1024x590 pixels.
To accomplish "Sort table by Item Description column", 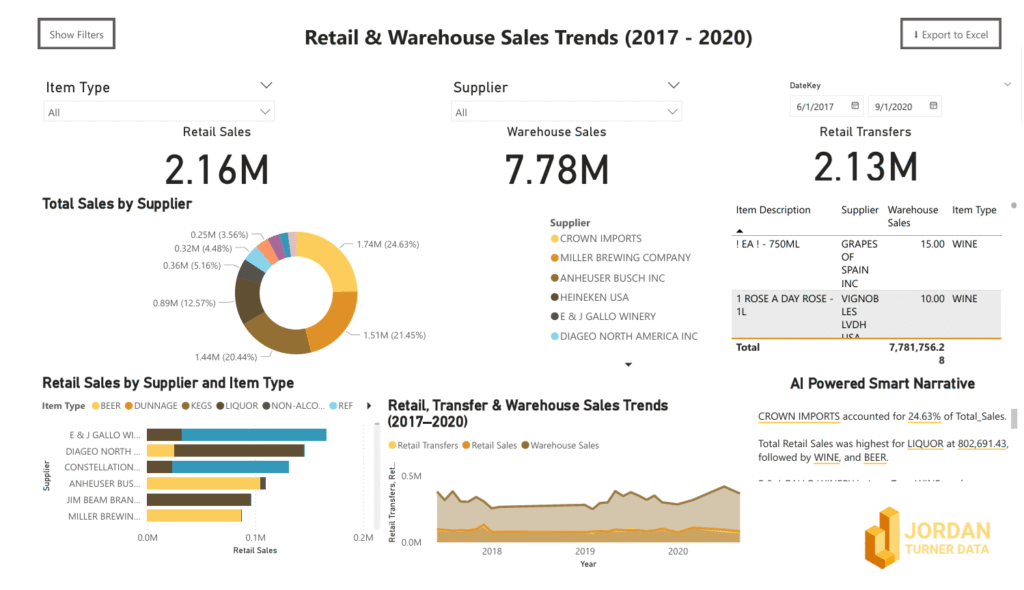I will pos(773,210).
